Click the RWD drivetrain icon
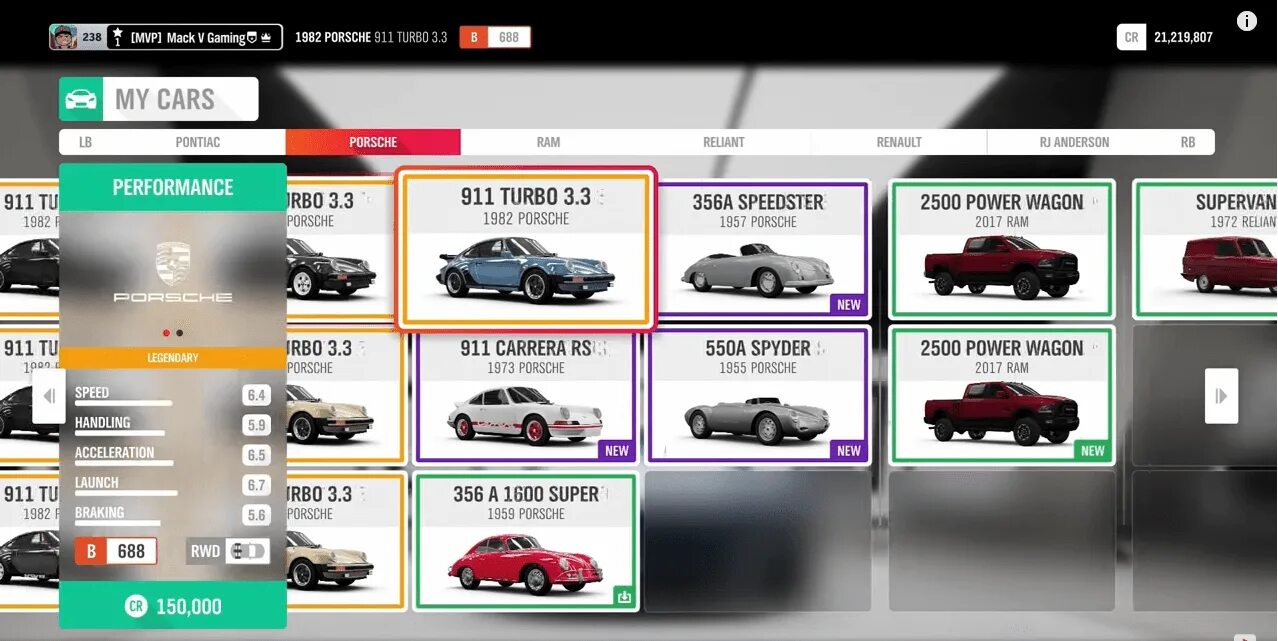This screenshot has height=641, width=1278. 247,551
